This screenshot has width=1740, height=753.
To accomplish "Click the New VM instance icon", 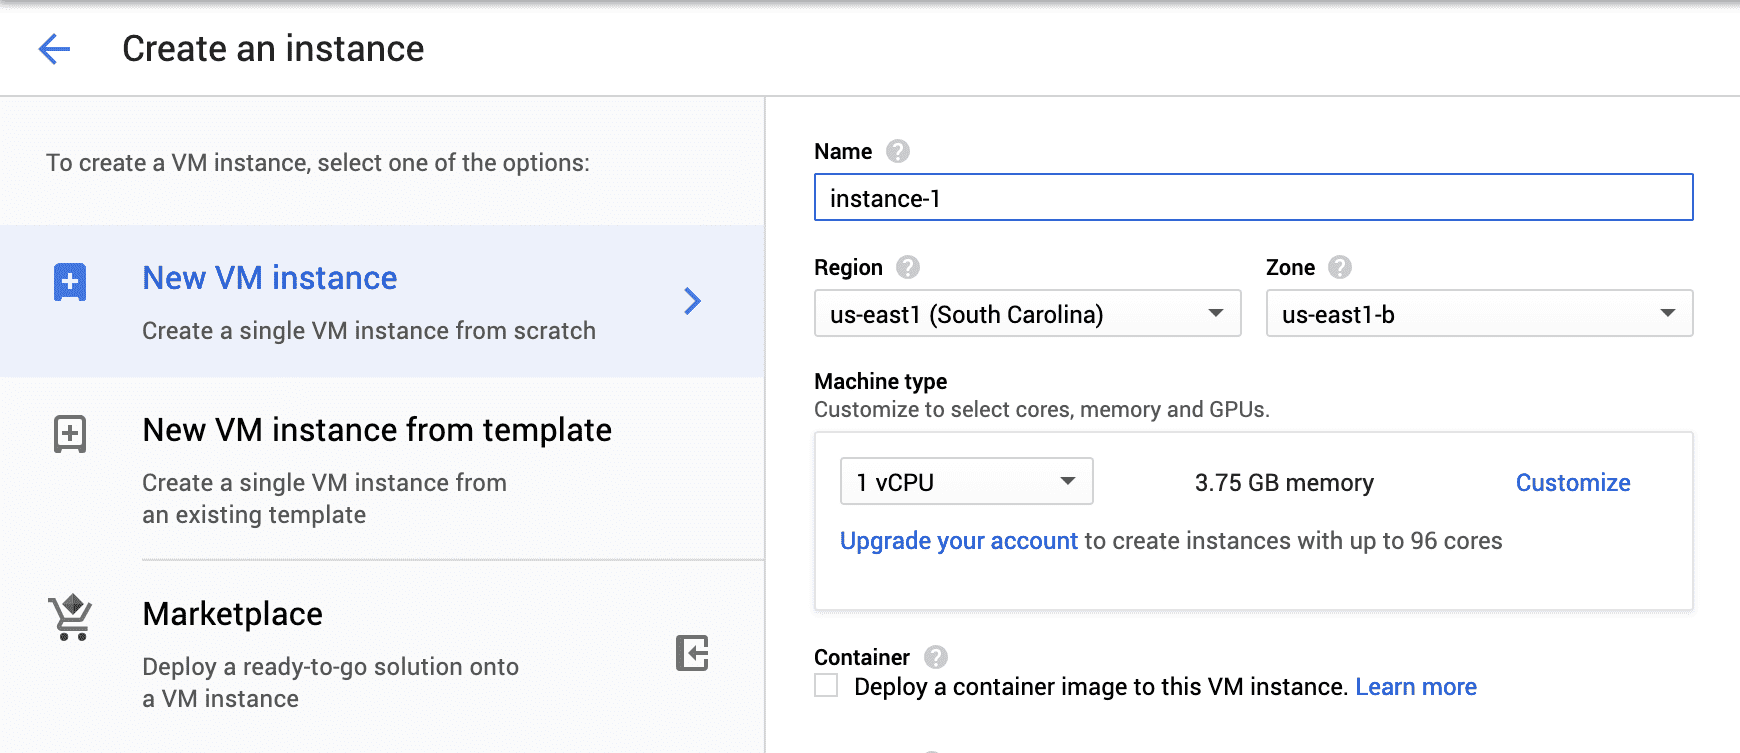I will (70, 282).
